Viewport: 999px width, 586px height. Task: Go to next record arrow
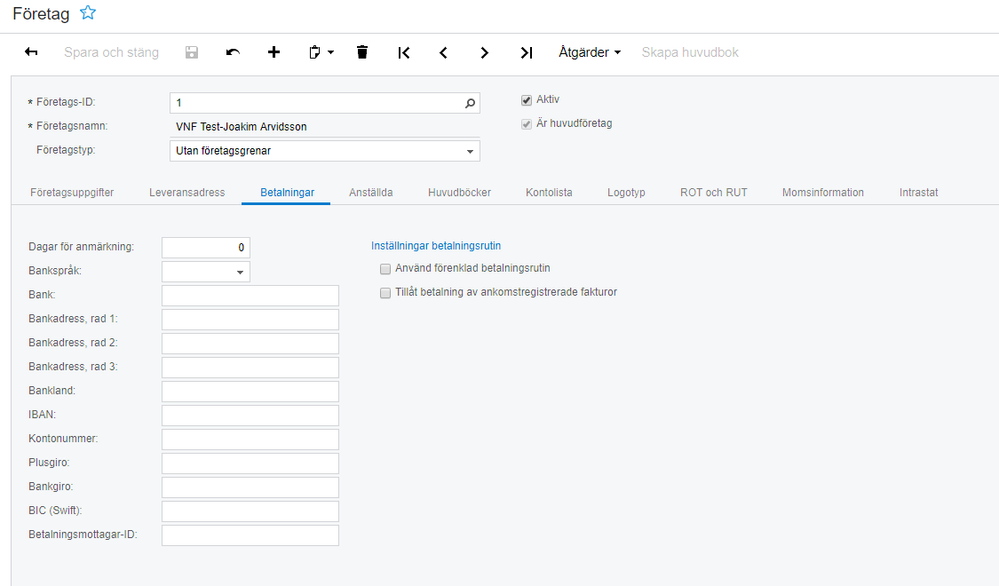pos(485,52)
